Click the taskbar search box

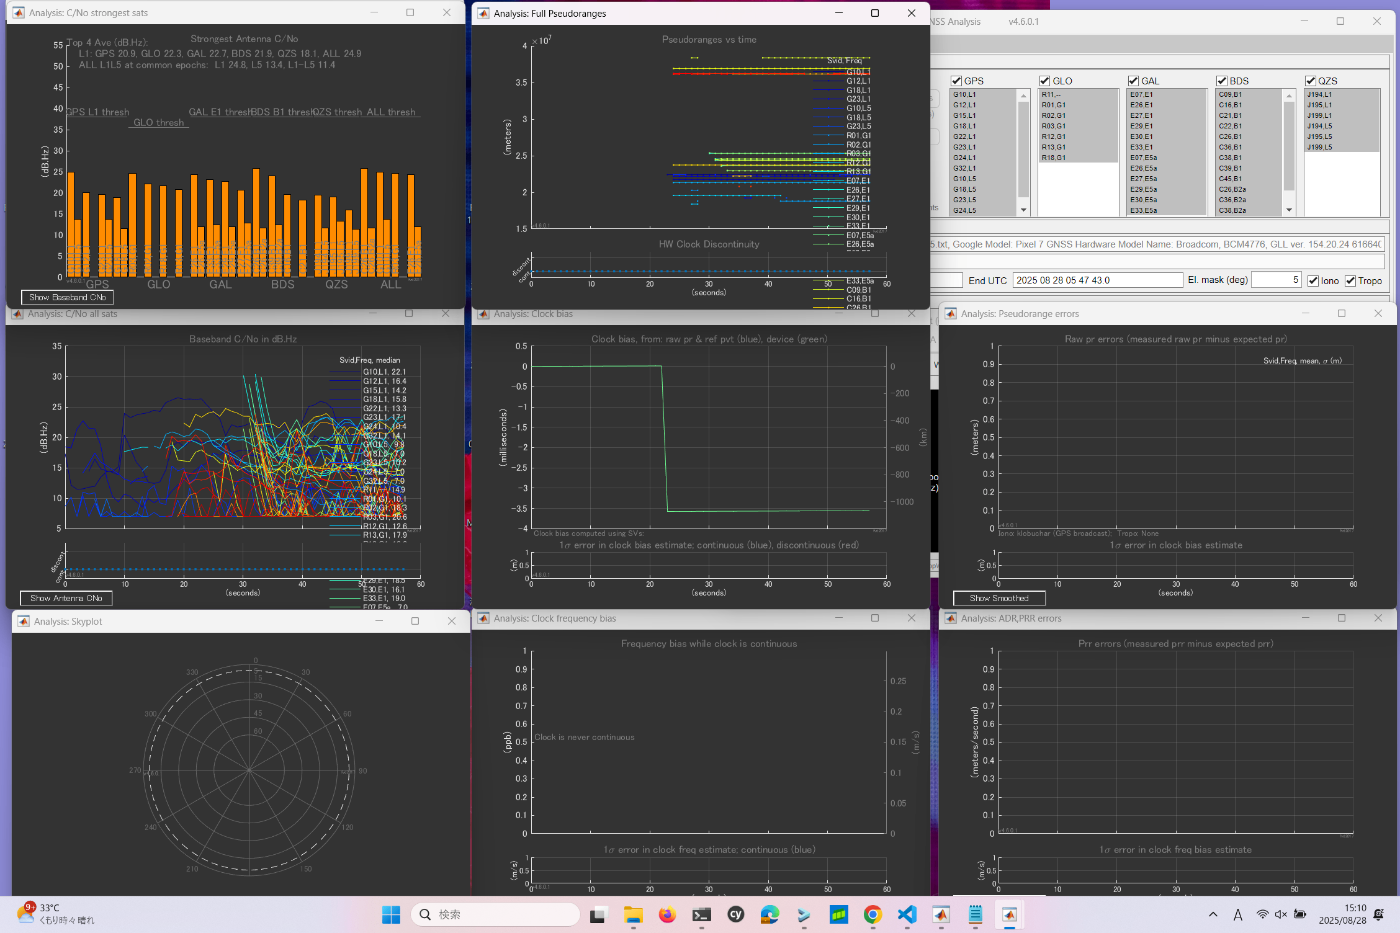[x=495, y=914]
